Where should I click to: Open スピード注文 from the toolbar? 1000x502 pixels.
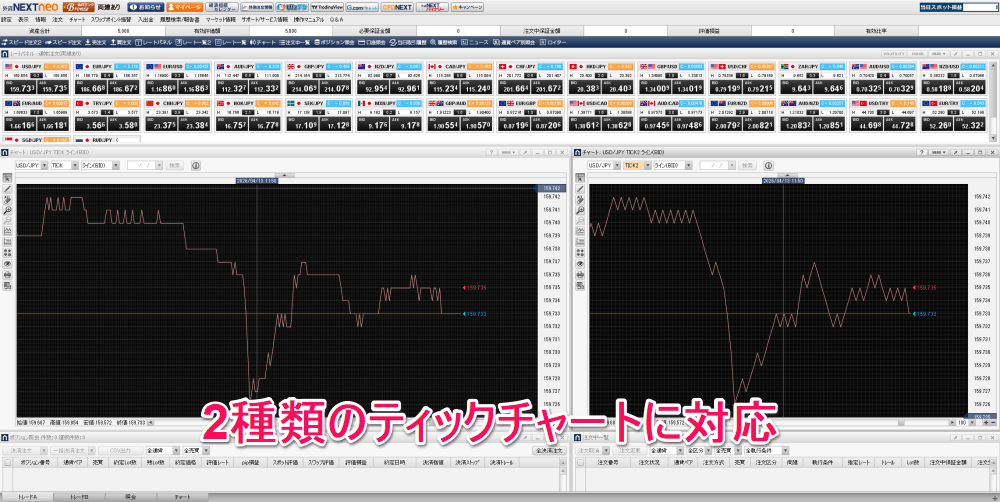(62, 42)
